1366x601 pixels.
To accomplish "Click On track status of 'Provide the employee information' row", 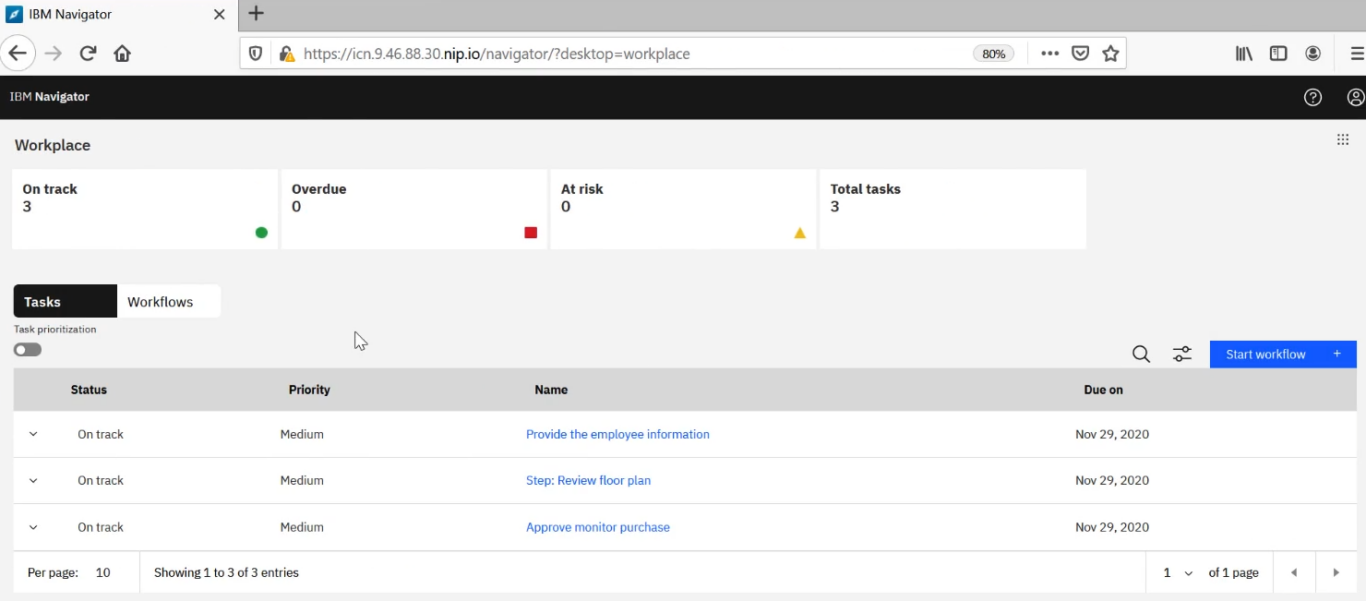I will 101,435.
